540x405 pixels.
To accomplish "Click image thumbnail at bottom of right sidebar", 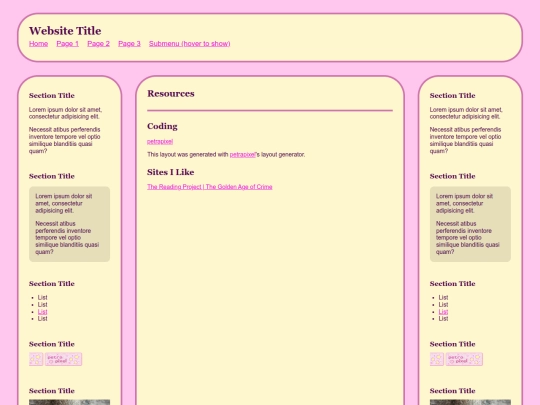I will [470, 402].
